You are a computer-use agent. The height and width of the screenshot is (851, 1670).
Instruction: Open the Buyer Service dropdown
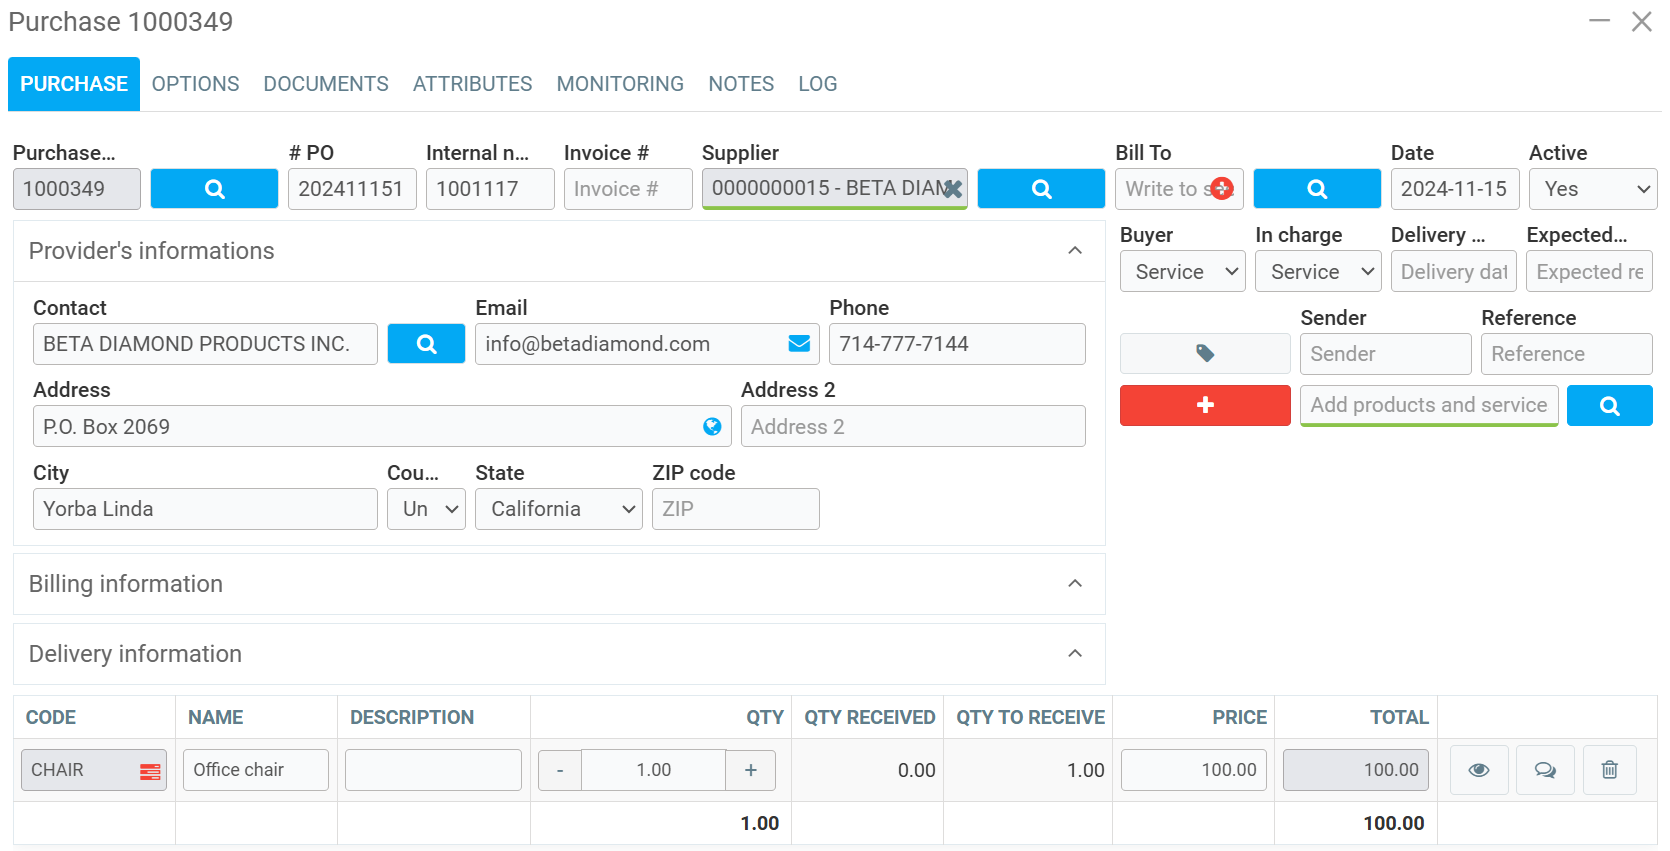(x=1182, y=272)
